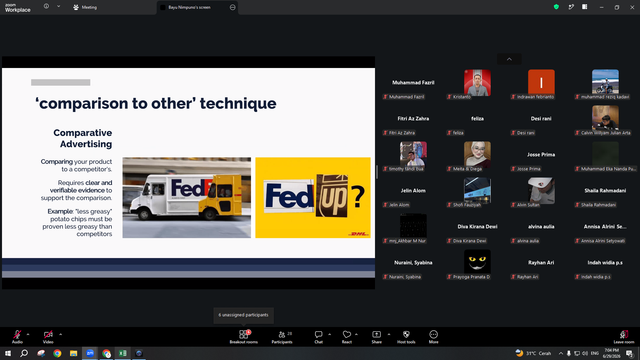Open the Windows notification center

click(x=629, y=353)
